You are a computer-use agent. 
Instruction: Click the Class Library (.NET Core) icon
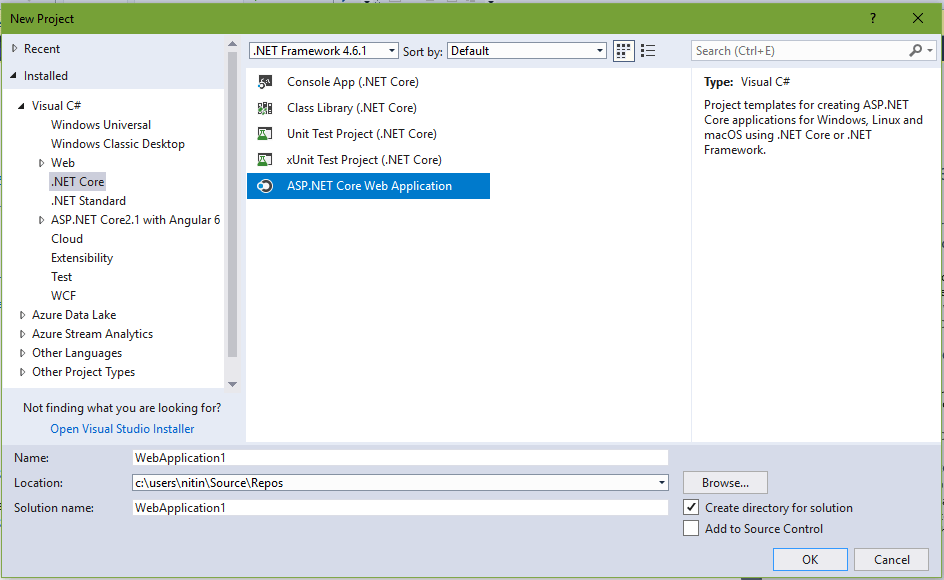tap(265, 108)
